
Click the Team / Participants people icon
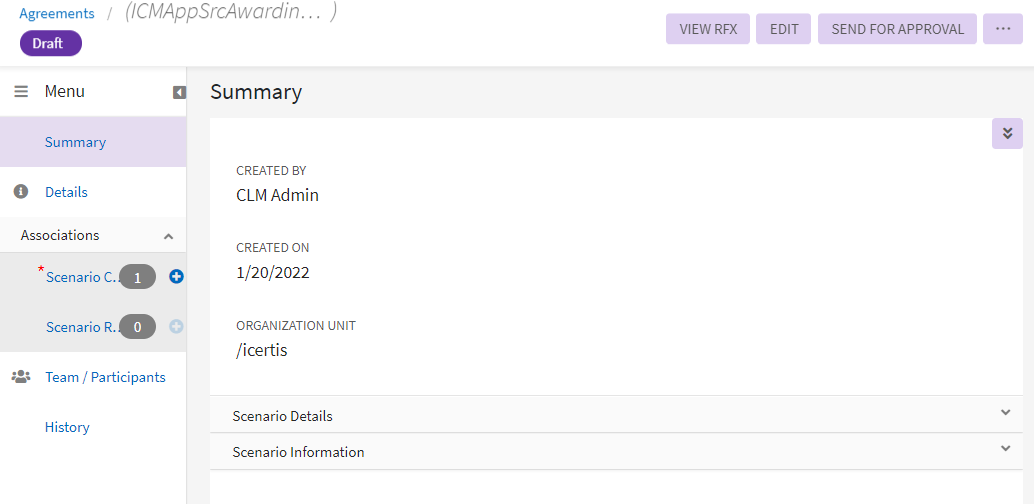21,377
